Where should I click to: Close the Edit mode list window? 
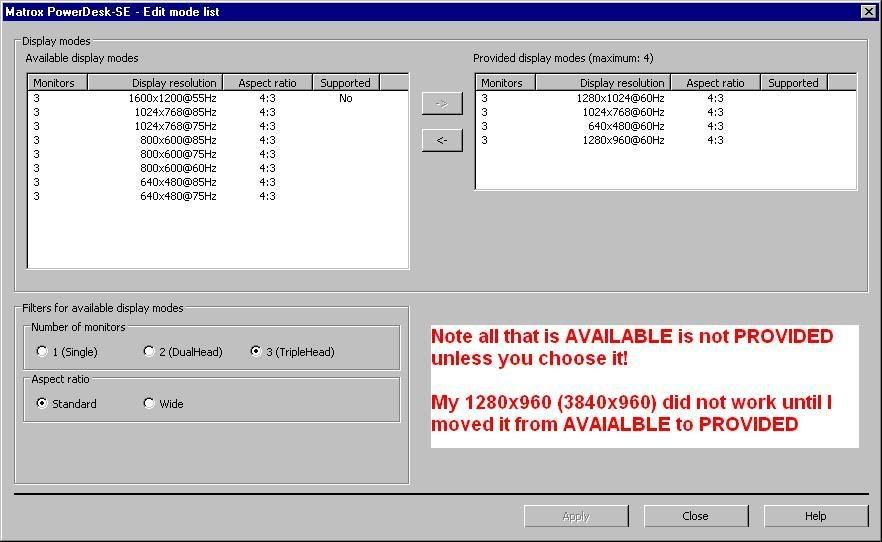pyautogui.click(x=868, y=11)
